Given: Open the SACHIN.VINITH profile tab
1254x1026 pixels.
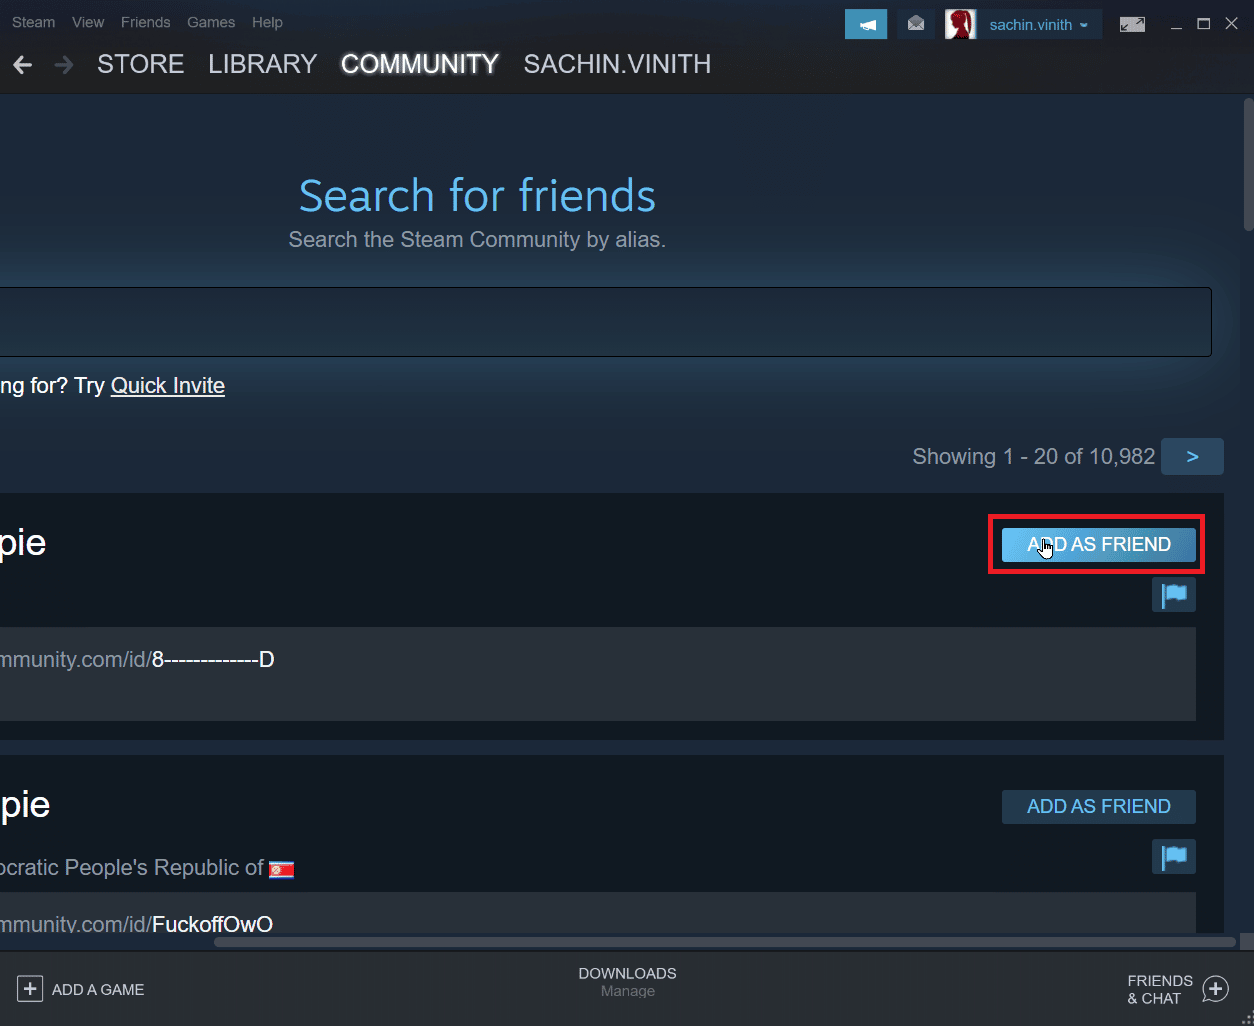Looking at the screenshot, I should point(617,64).
